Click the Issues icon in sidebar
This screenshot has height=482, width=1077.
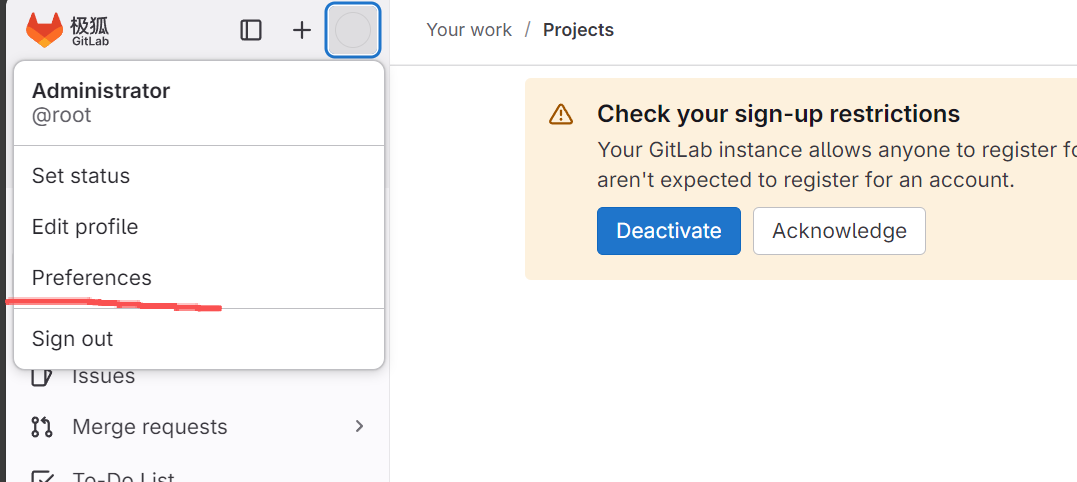42,376
